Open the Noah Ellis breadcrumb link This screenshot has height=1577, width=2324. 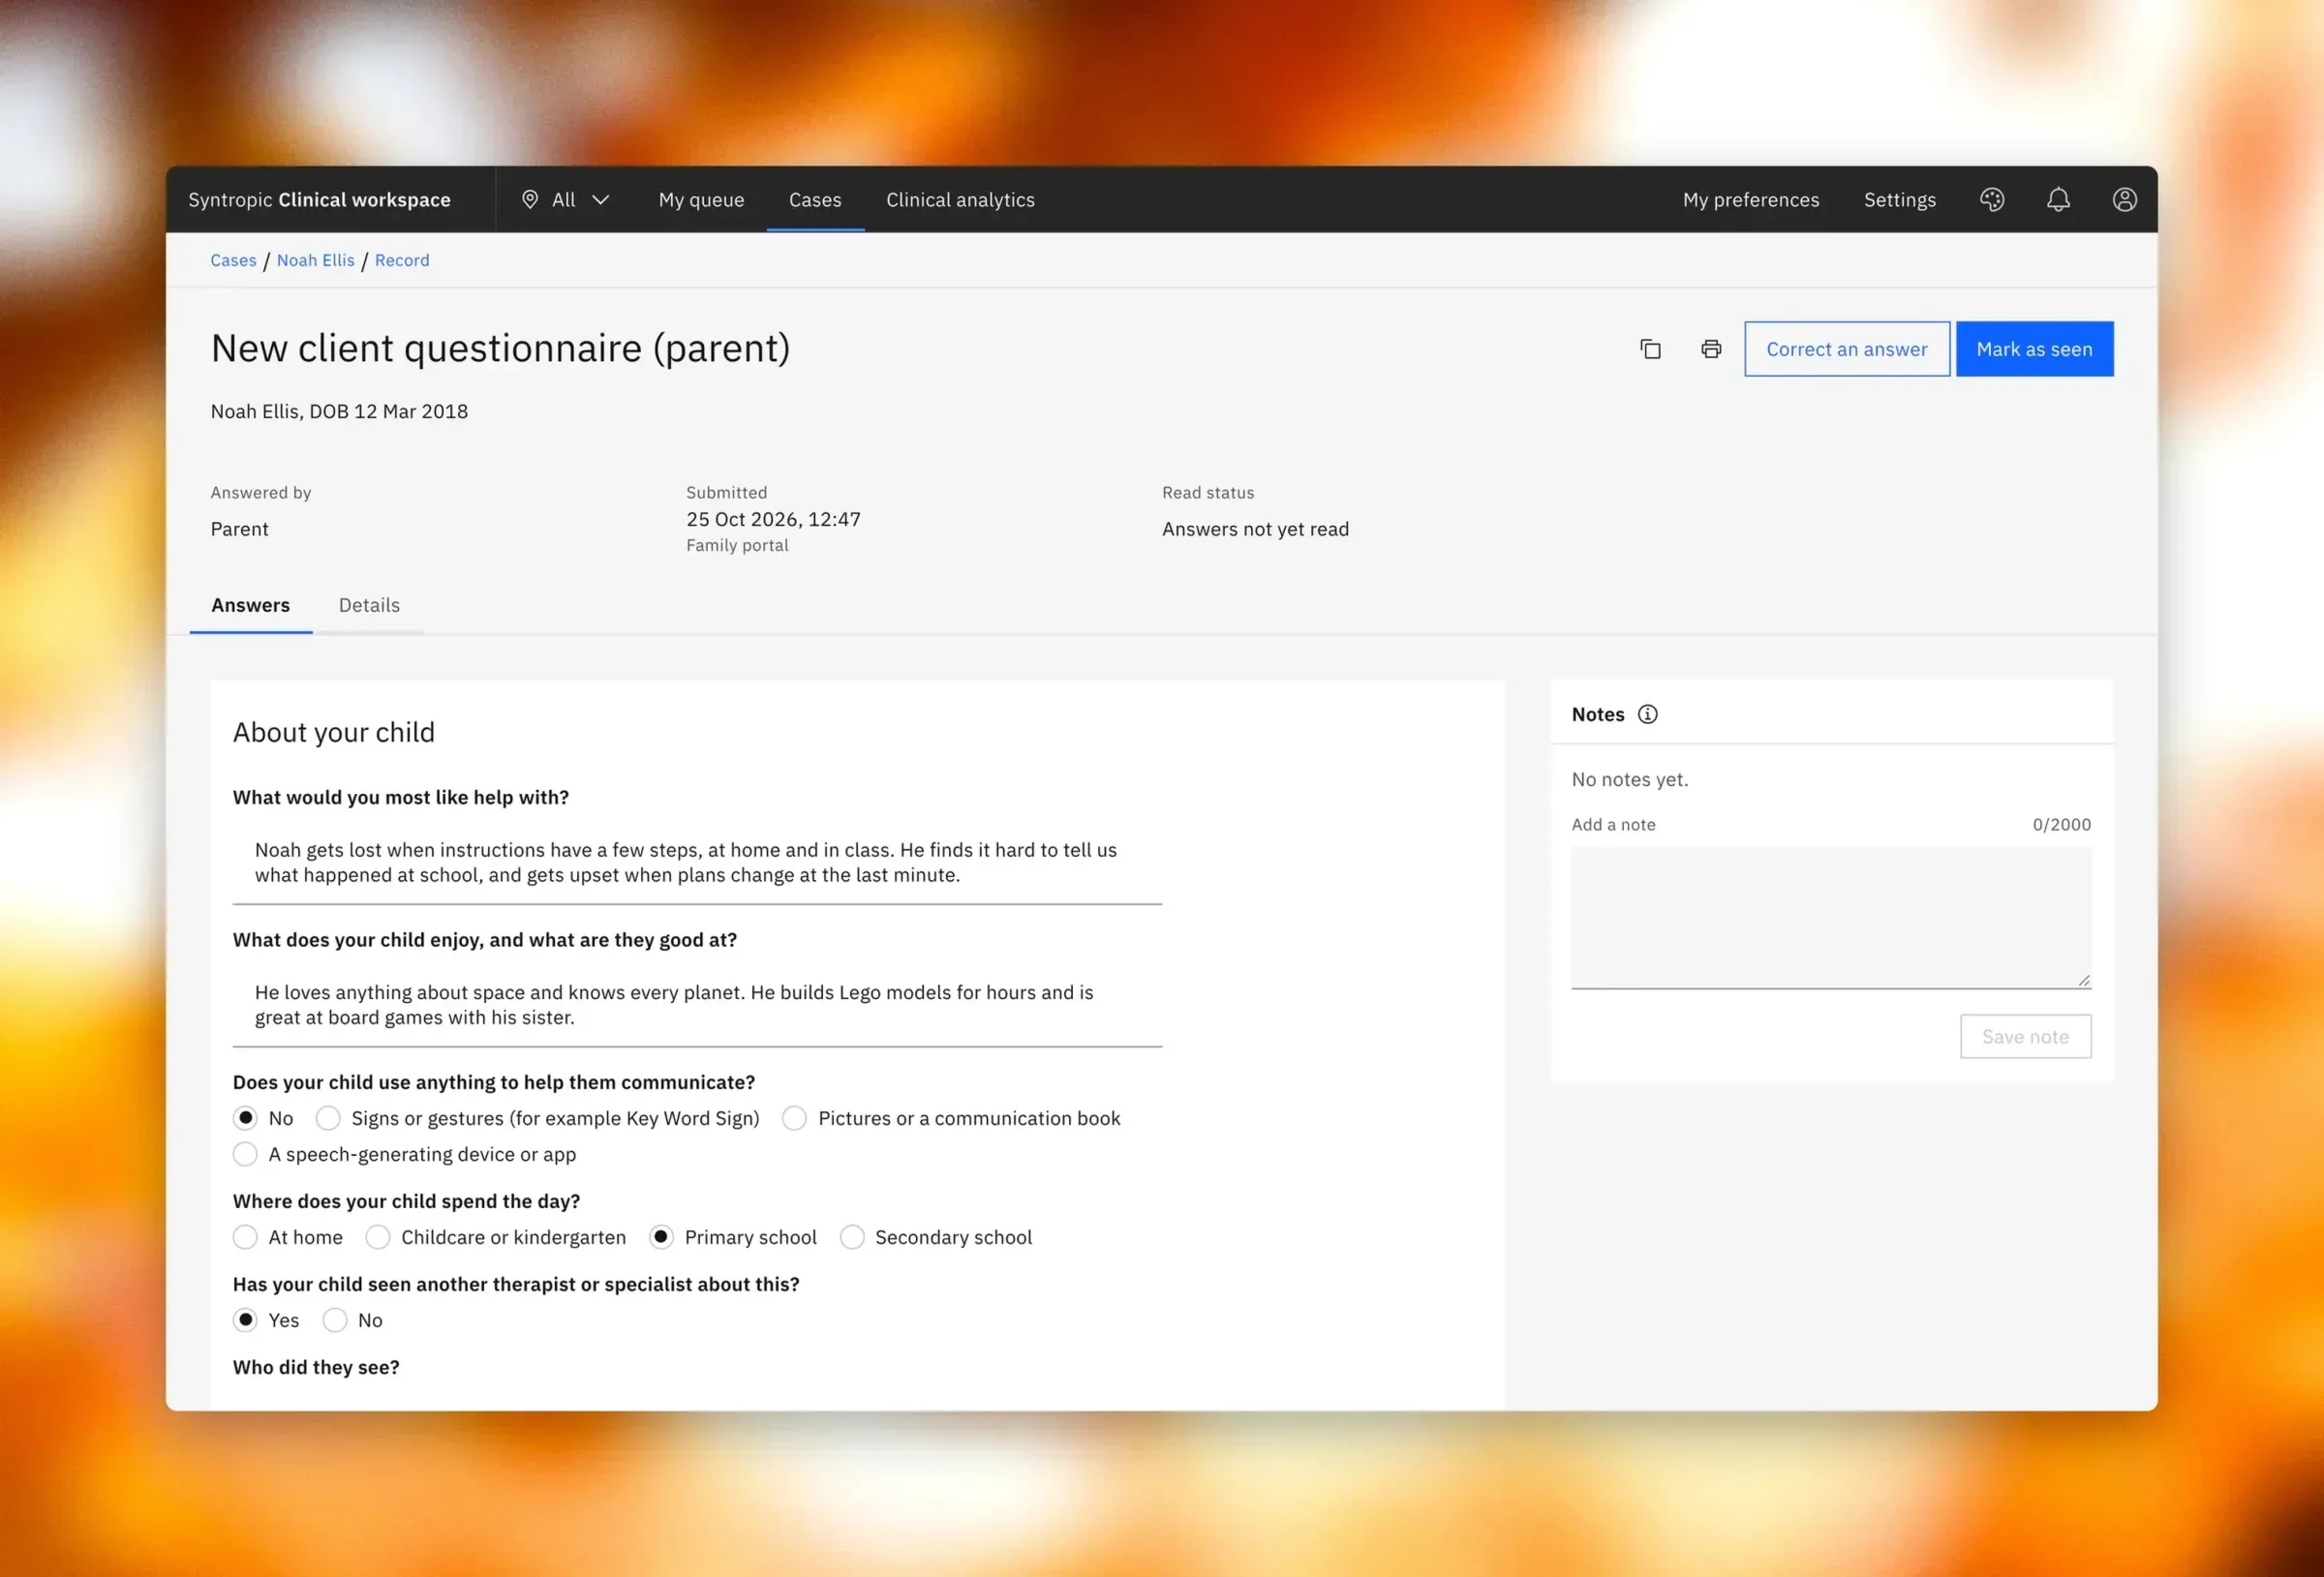coord(316,260)
